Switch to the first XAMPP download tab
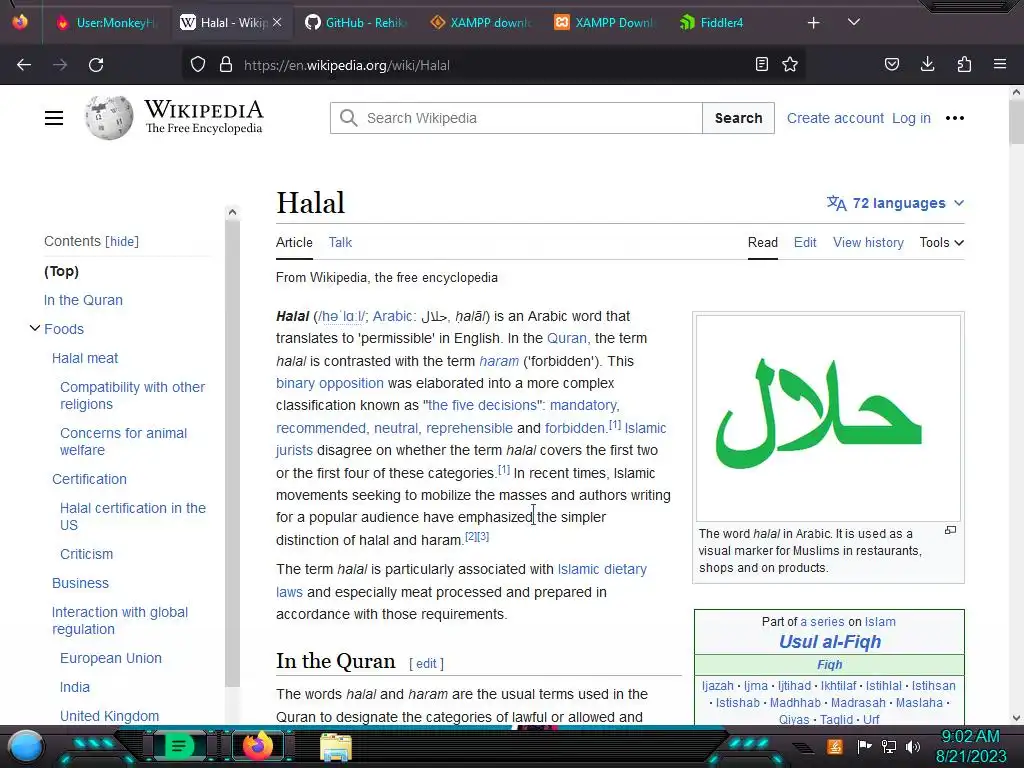The height and width of the screenshot is (768, 1024). pos(480,23)
